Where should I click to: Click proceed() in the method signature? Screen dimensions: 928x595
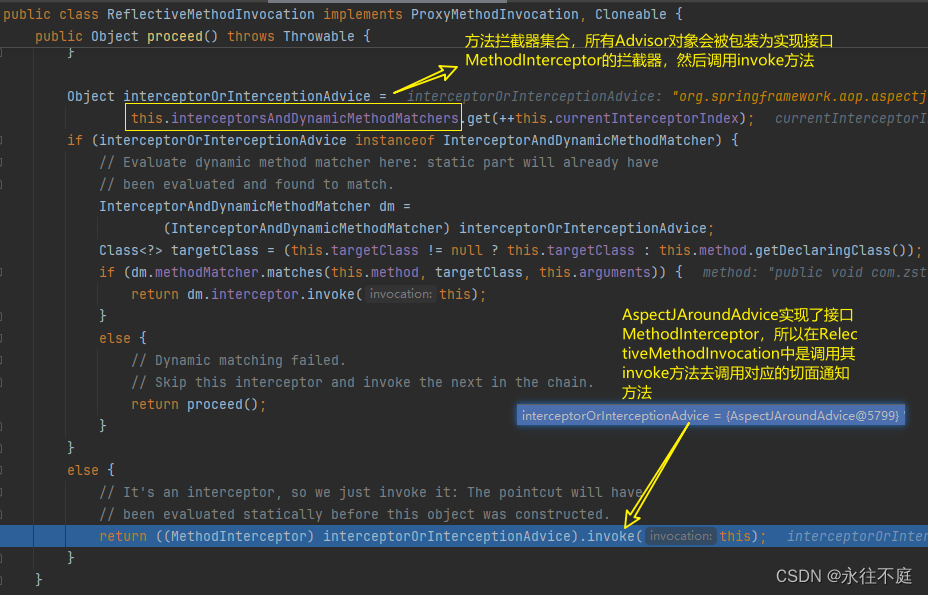(x=182, y=36)
